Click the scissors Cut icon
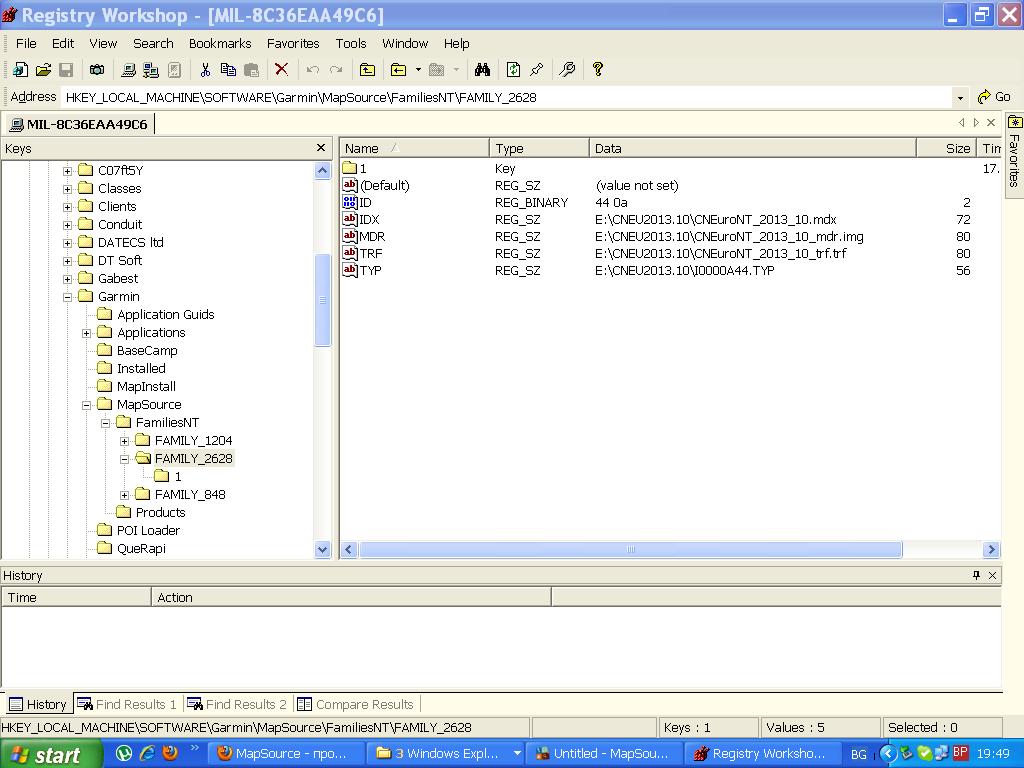Image resolution: width=1024 pixels, height=768 pixels. click(205, 69)
